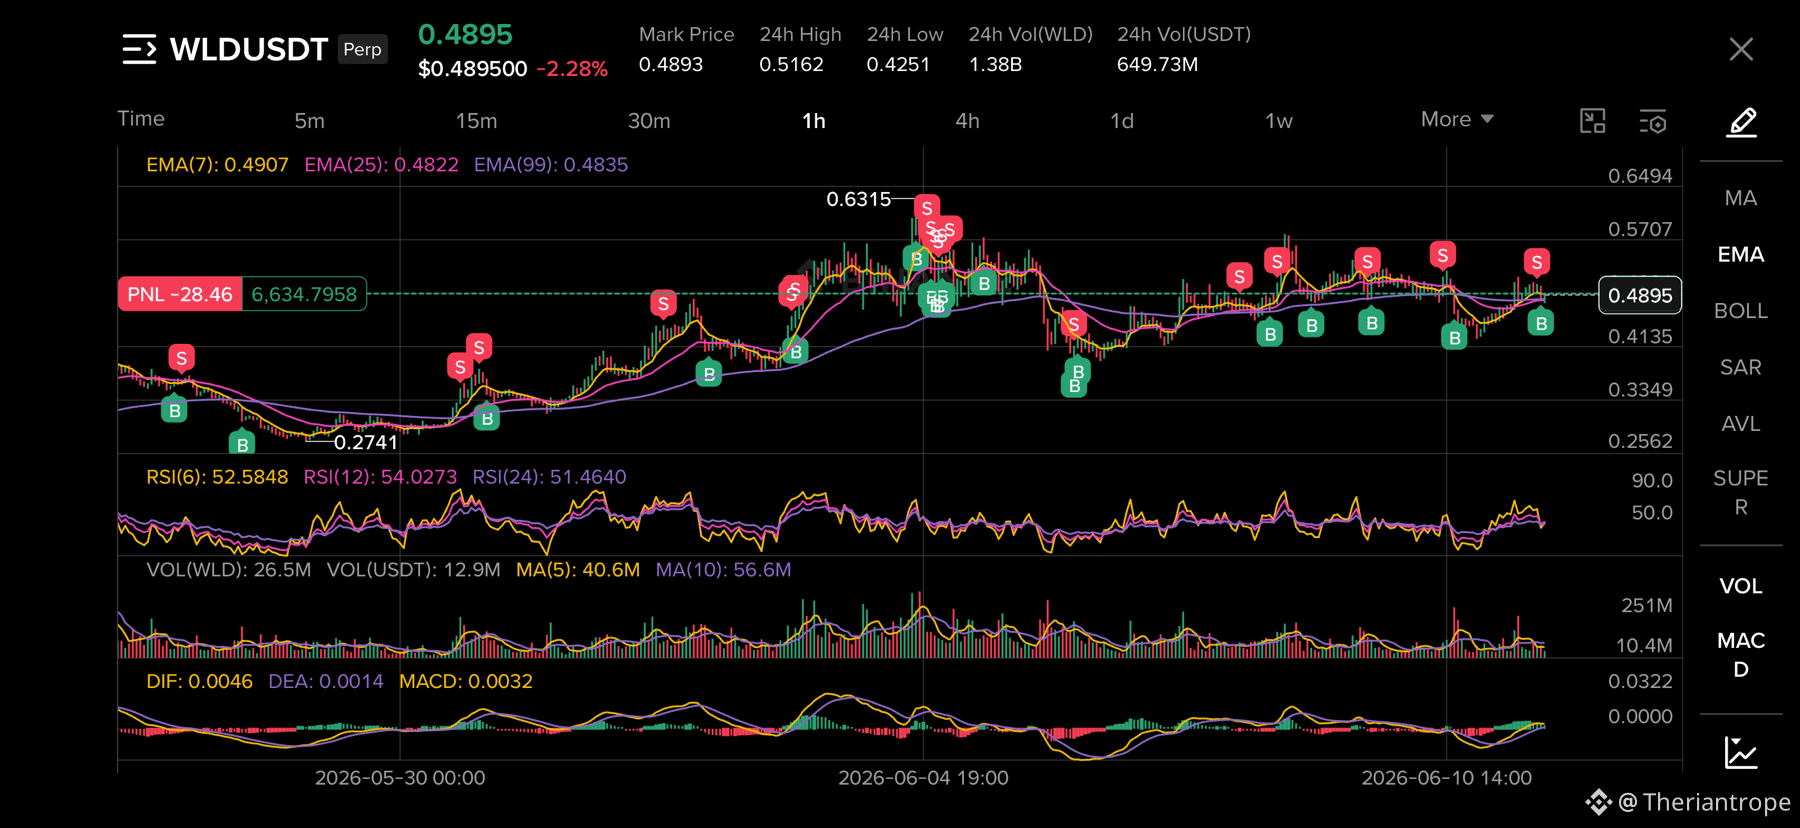Toggle the MA indicator
1800x828 pixels.
click(x=1741, y=198)
